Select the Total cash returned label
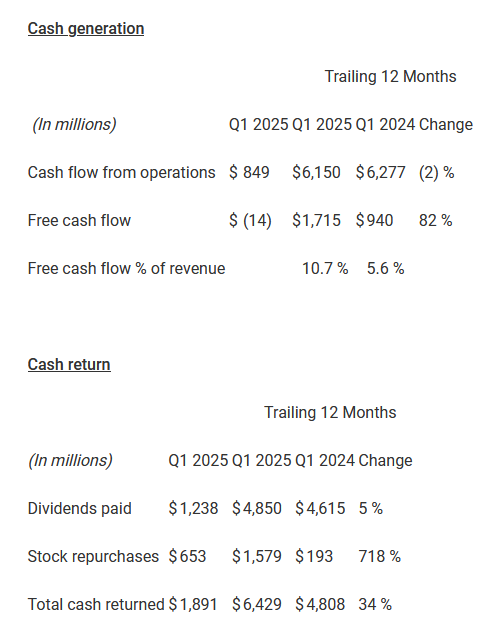 (x=96, y=604)
